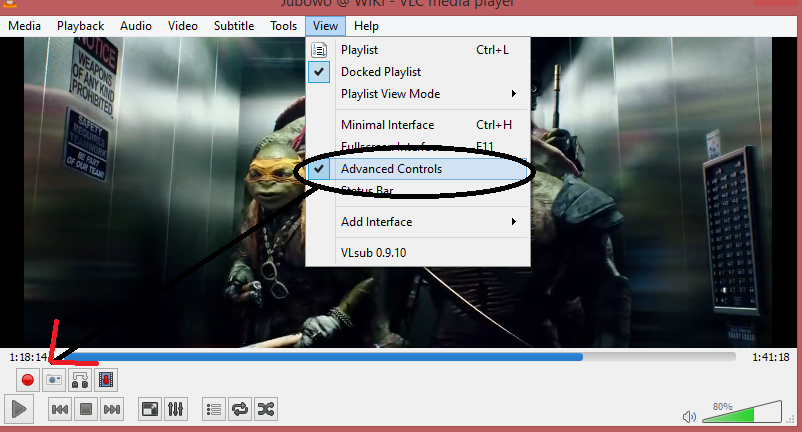Click total duration label 1:41:18
The width and height of the screenshot is (802, 432).
coord(770,357)
